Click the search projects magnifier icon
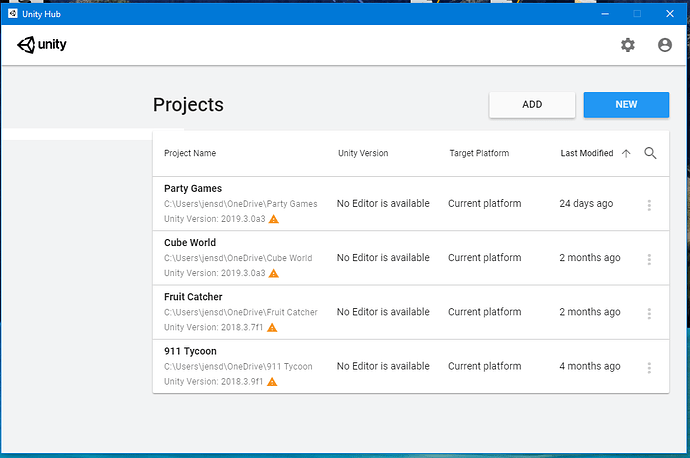The width and height of the screenshot is (690, 458). point(650,153)
